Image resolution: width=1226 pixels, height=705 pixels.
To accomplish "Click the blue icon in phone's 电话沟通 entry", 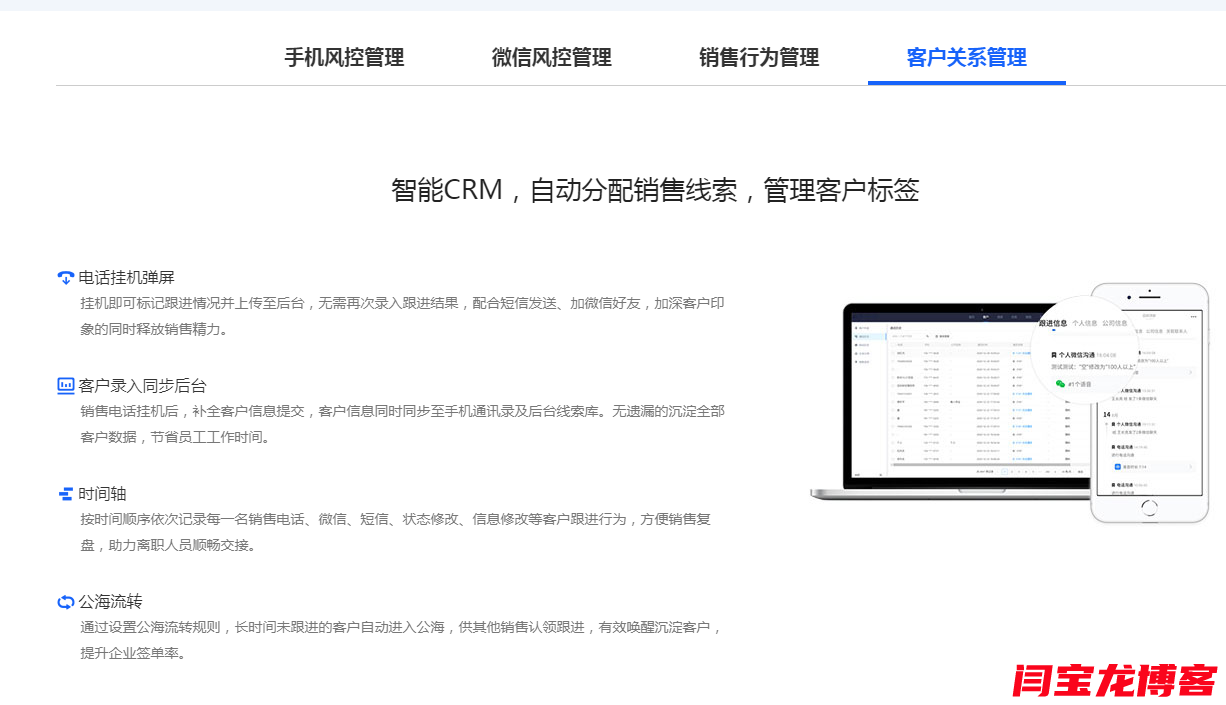I will click(1116, 466).
